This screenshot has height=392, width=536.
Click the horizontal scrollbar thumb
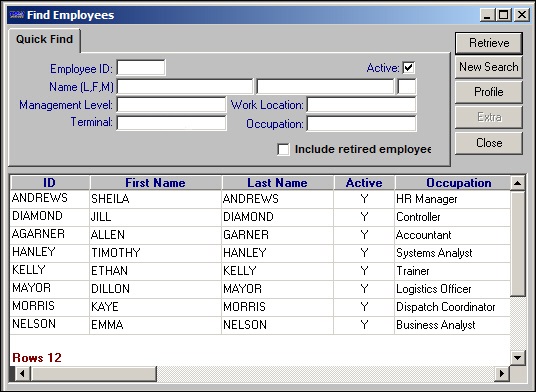(x=93, y=374)
